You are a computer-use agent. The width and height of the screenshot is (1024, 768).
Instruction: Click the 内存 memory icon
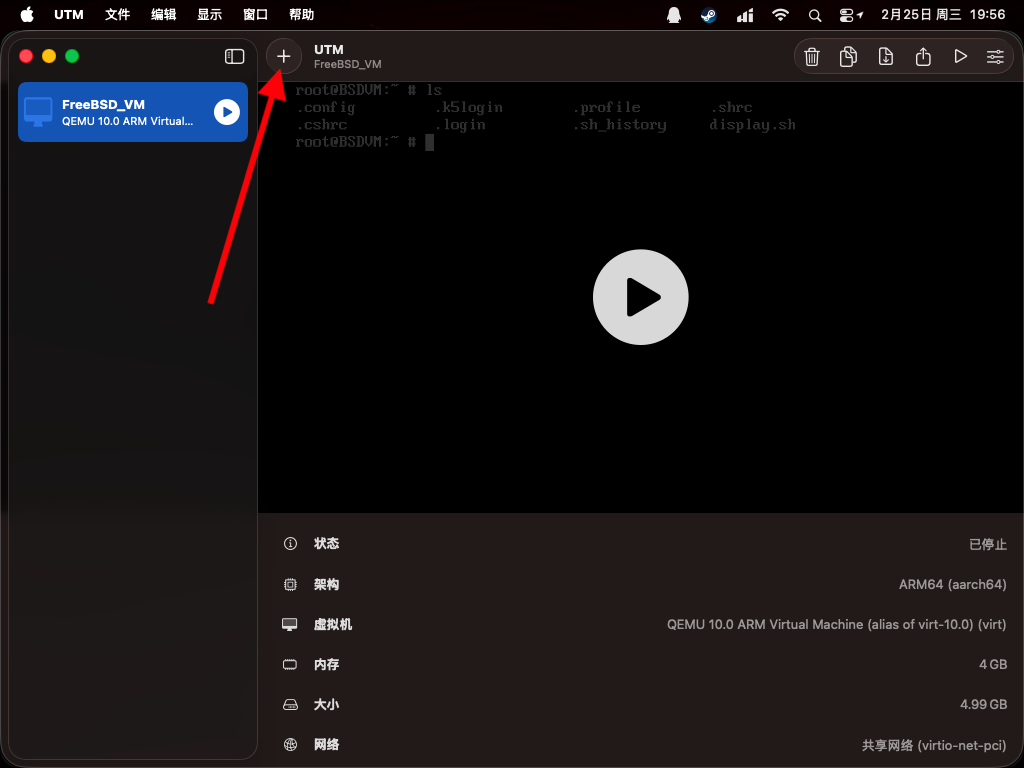point(290,664)
